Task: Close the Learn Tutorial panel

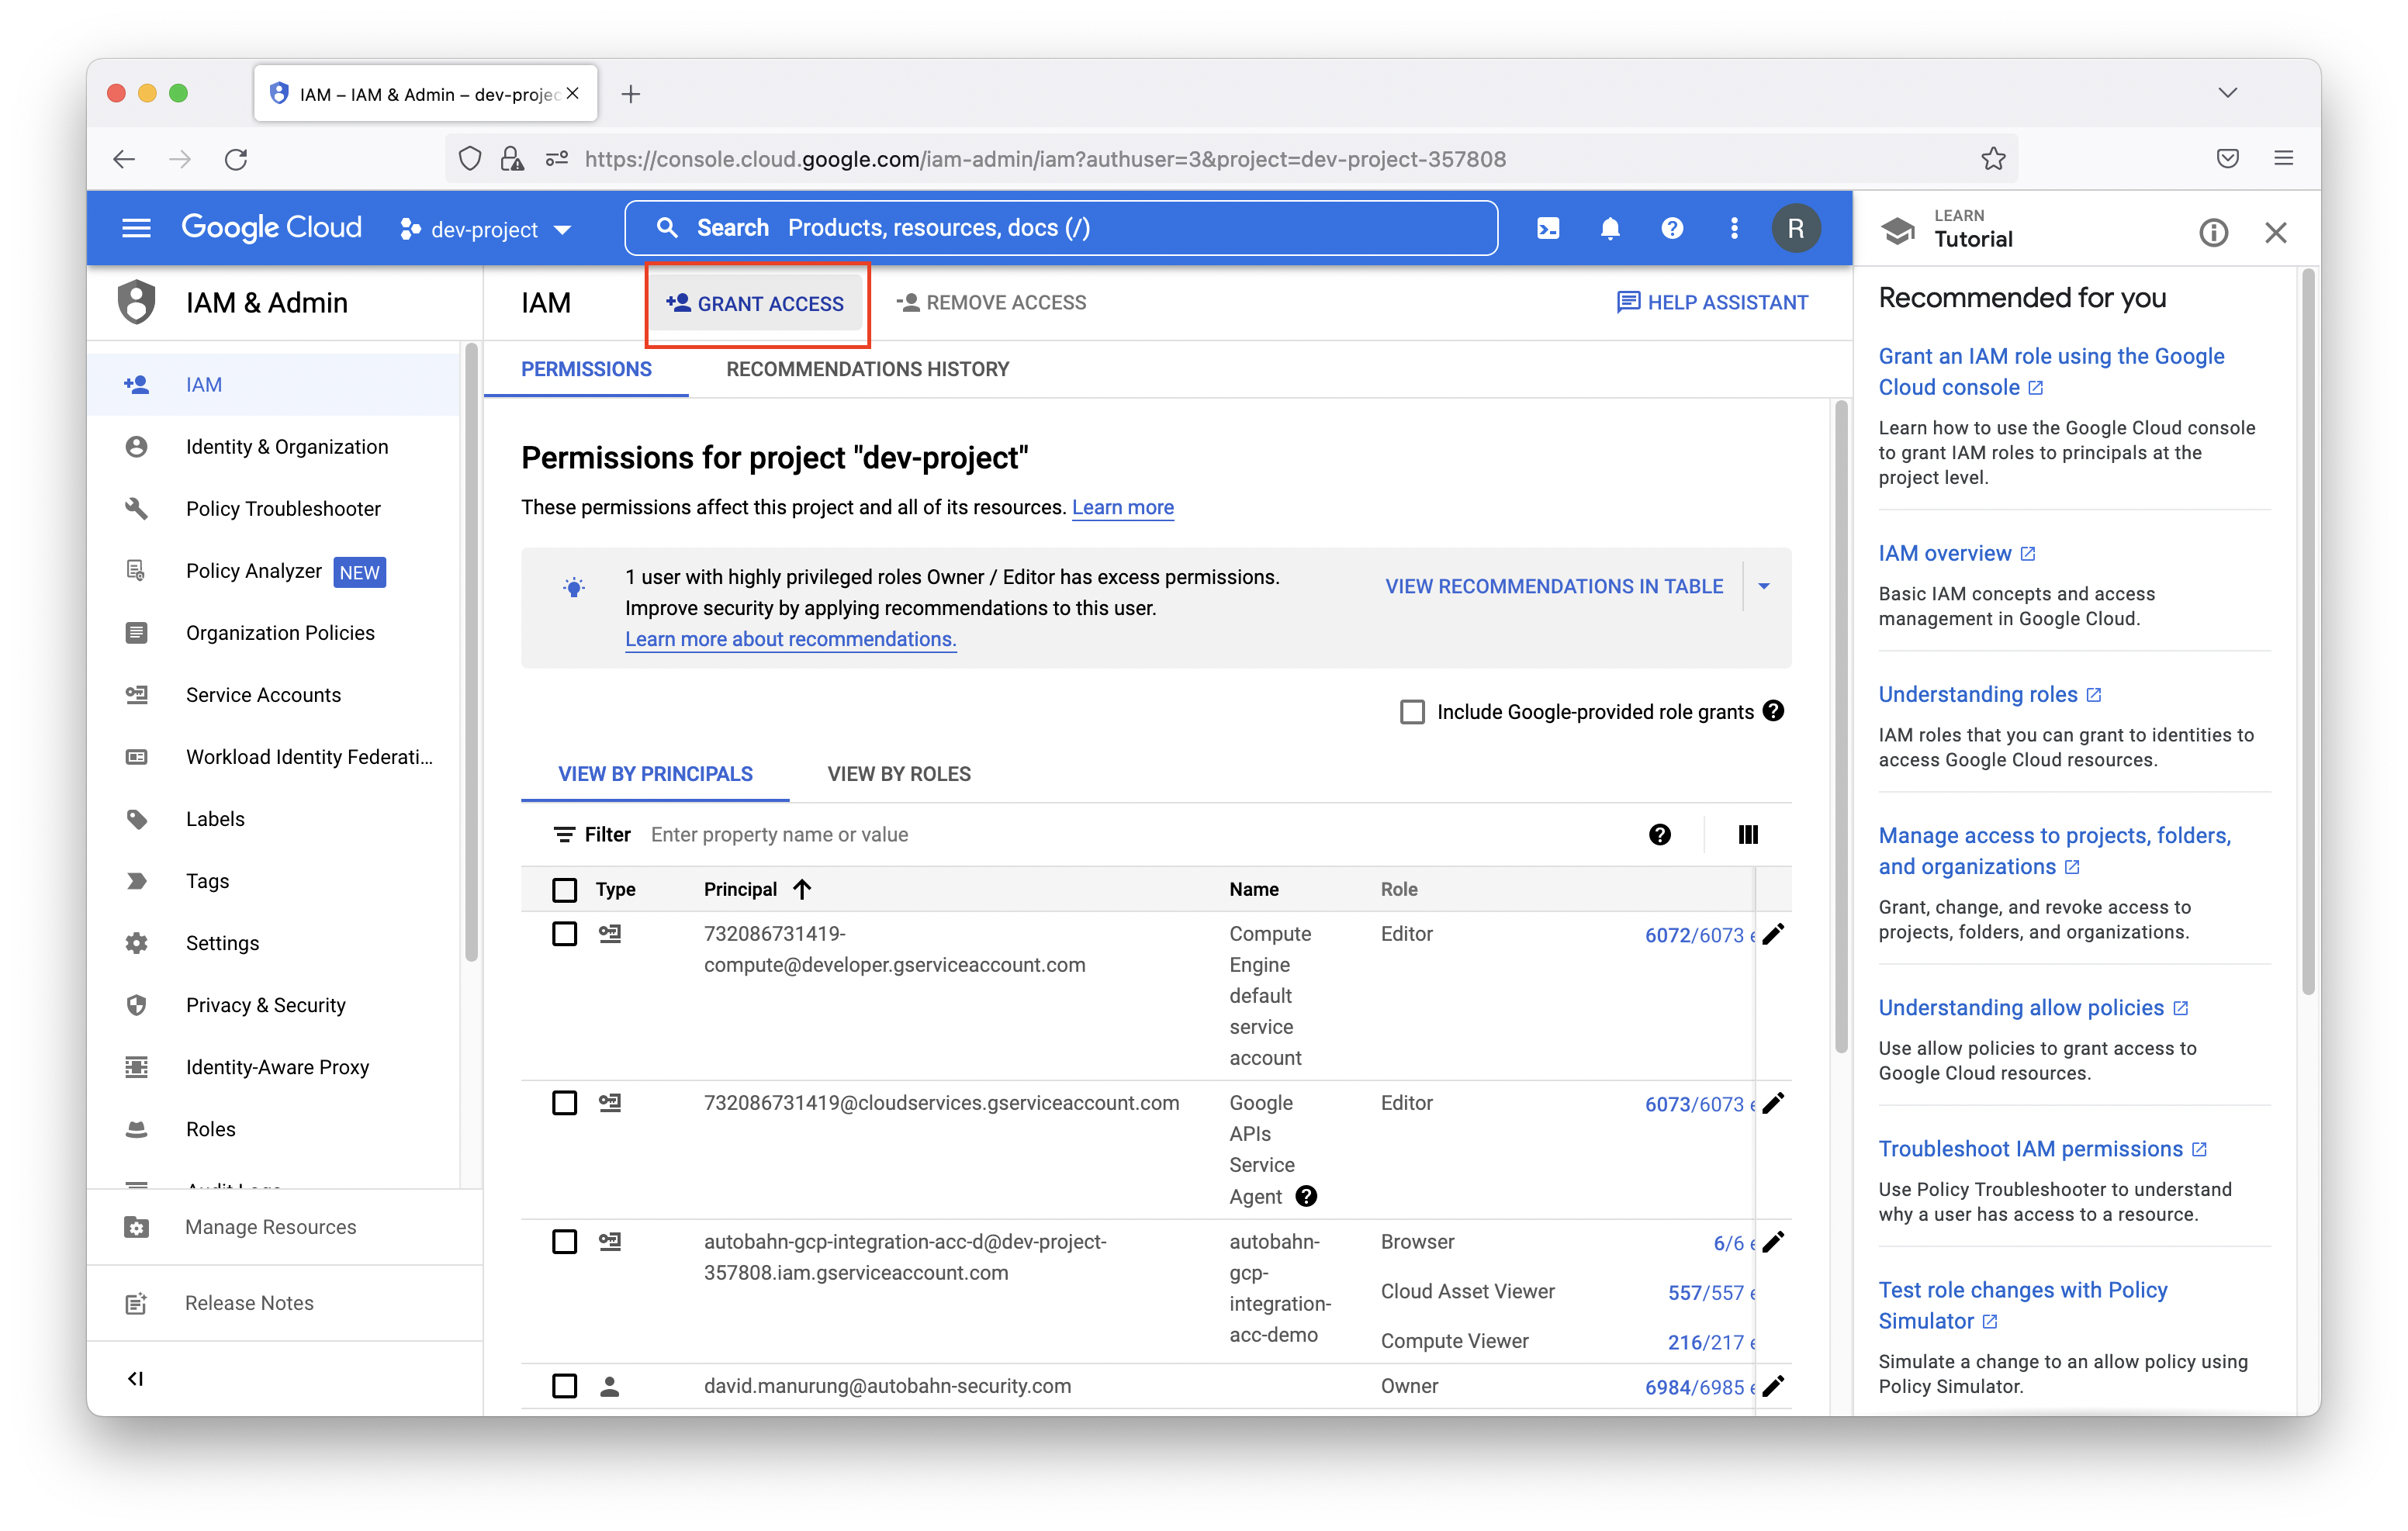Action: coord(2276,233)
